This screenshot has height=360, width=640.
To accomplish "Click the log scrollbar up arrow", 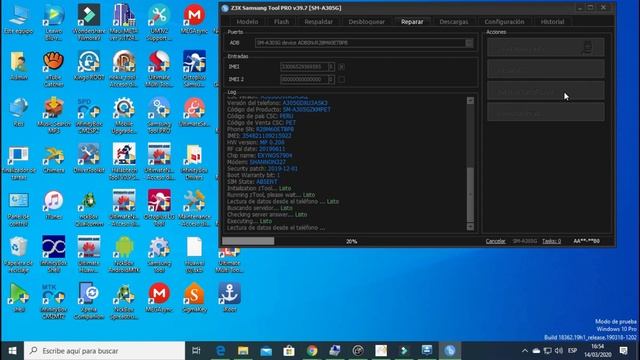I will click(470, 100).
